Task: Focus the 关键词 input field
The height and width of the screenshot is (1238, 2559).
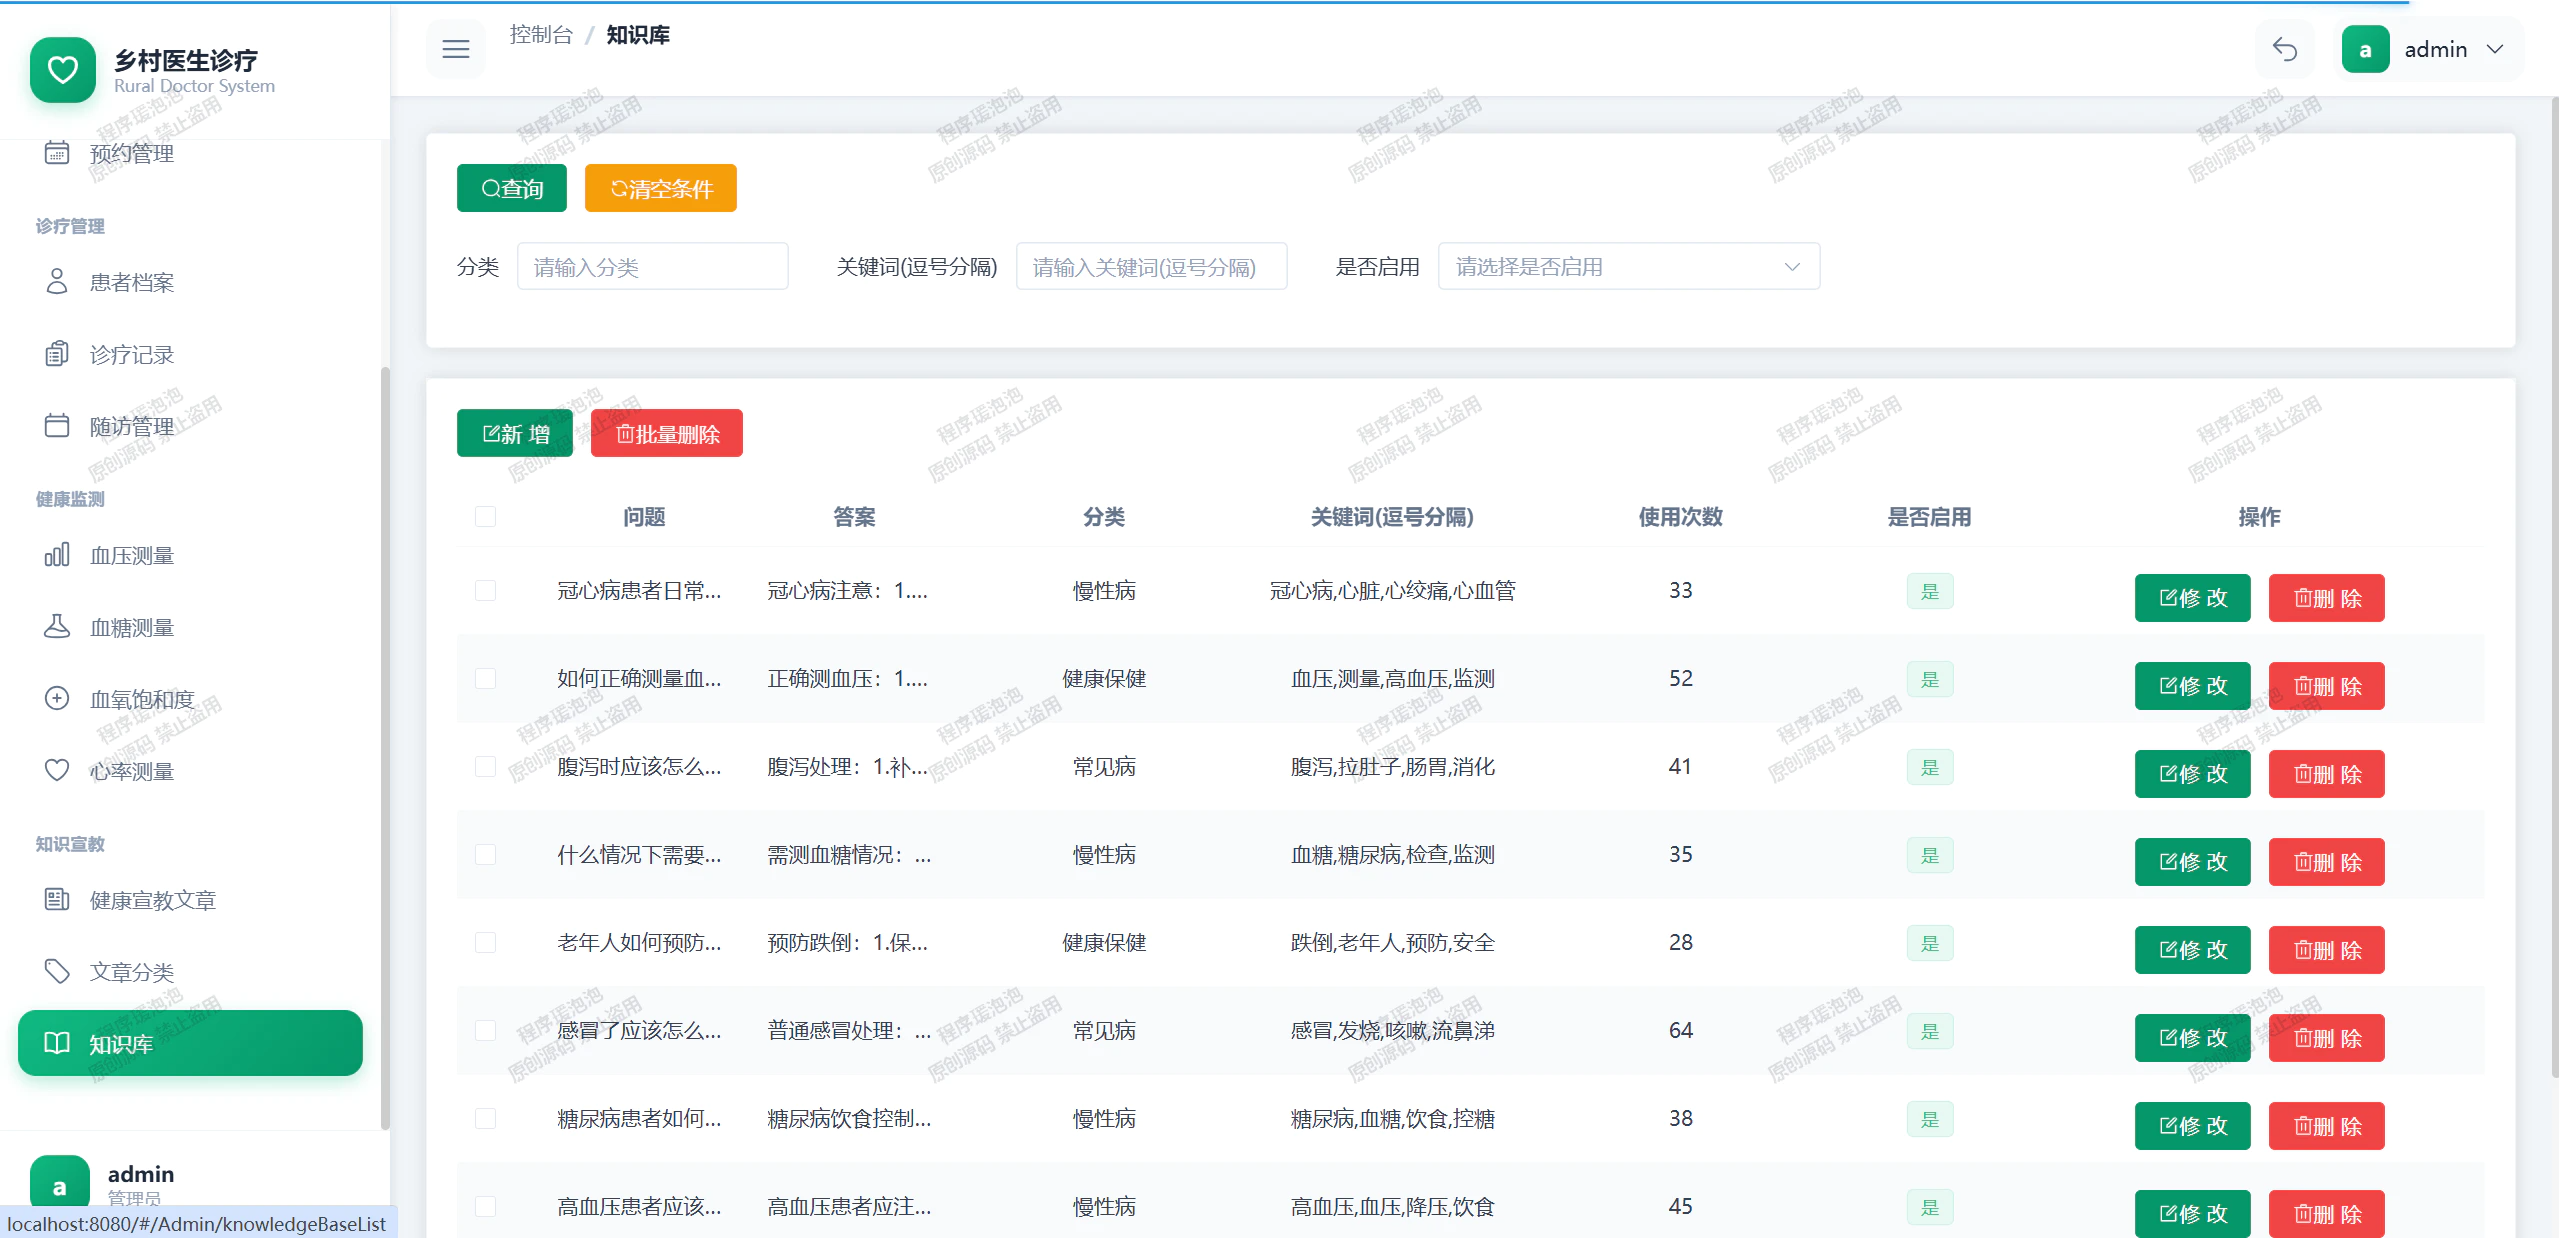Action: (x=1152, y=267)
